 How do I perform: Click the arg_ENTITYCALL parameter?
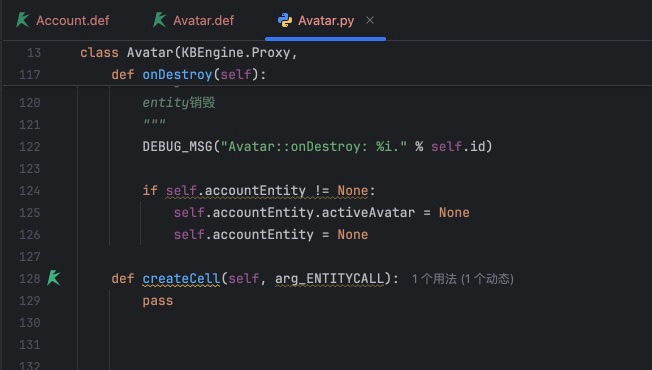(x=329, y=279)
